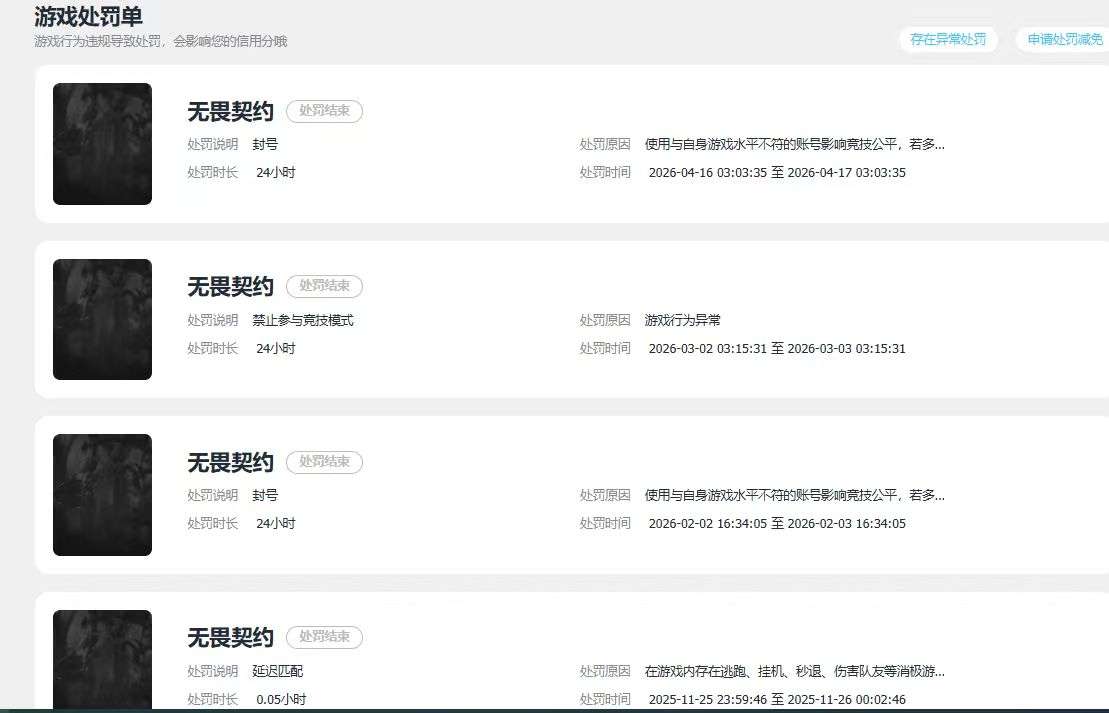1109x713 pixels.
Task: Click the 游戏行为异常 penalty reason
Action: click(683, 320)
